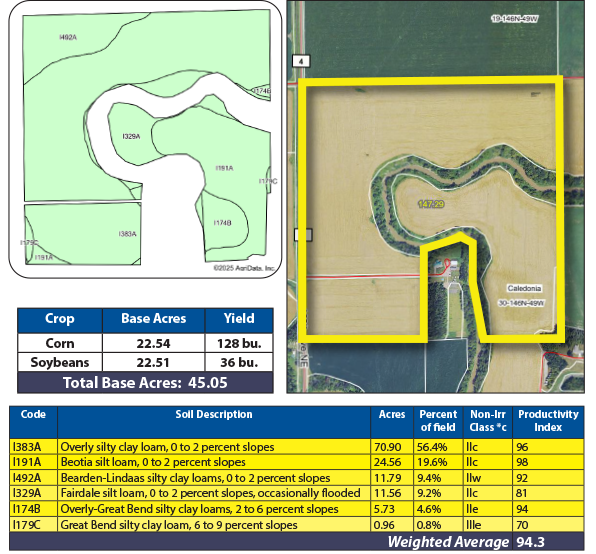Select the I492A zone on soil map
The height and width of the screenshot is (554, 596).
coord(68,37)
